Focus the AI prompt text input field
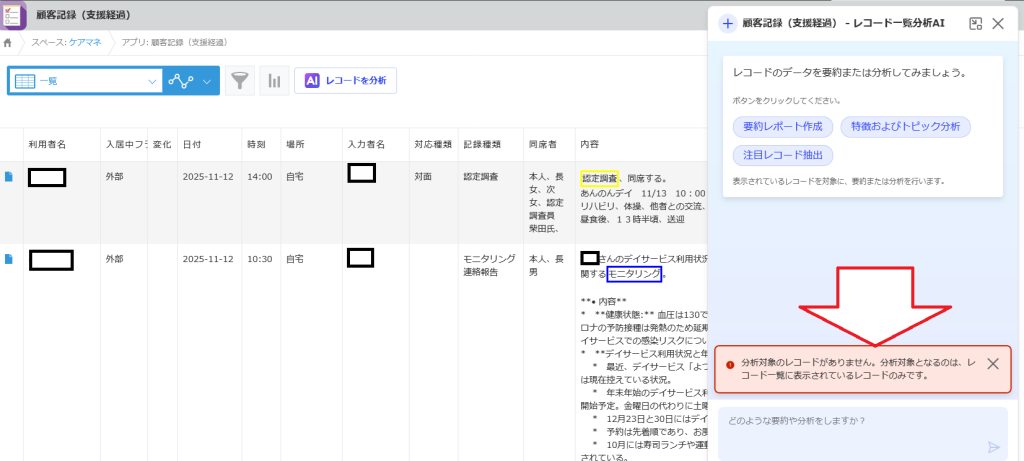The width and height of the screenshot is (1024, 461). click(850, 421)
